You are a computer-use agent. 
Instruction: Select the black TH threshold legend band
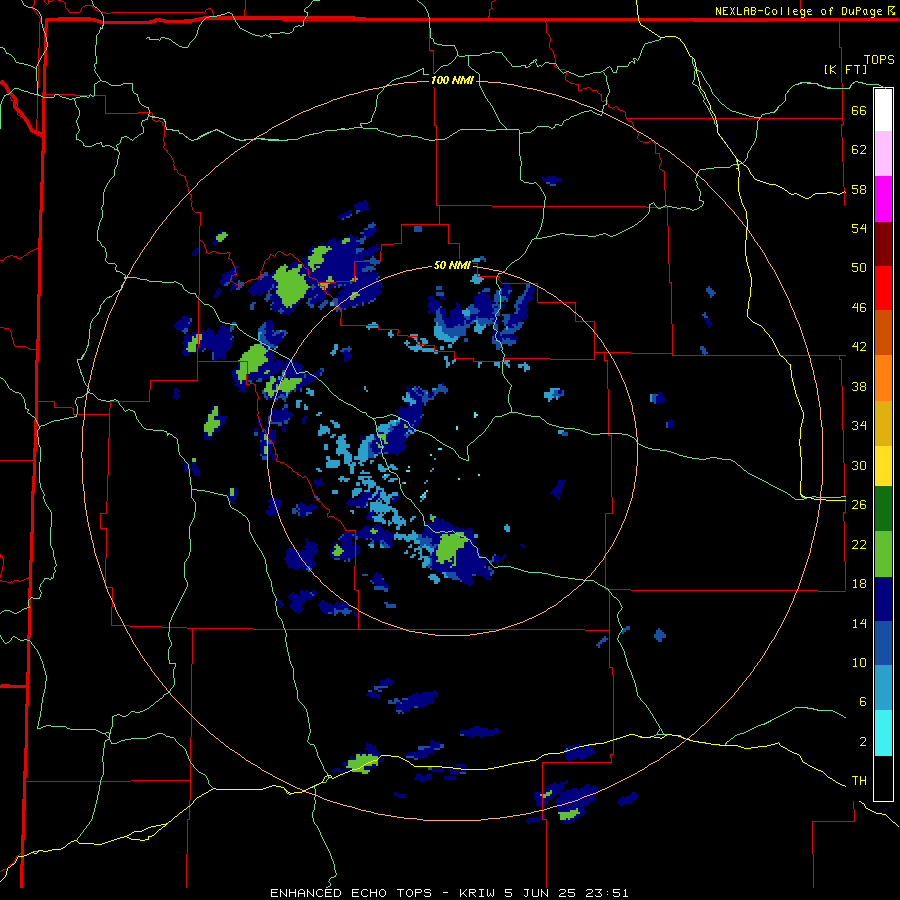point(883,778)
